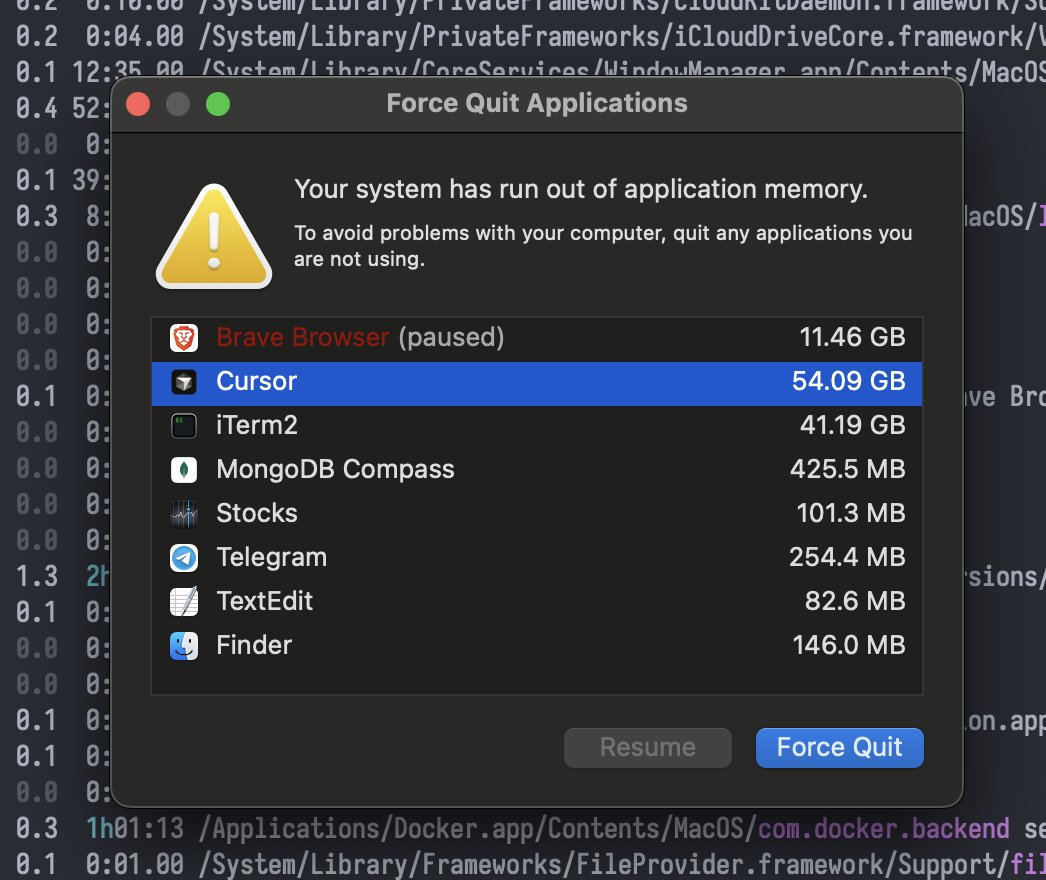Click the 11.46 GB memory value

pos(852,338)
